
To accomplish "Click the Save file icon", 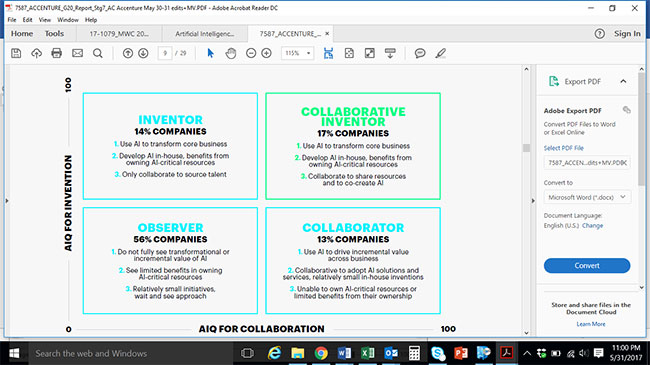I will point(16,53).
